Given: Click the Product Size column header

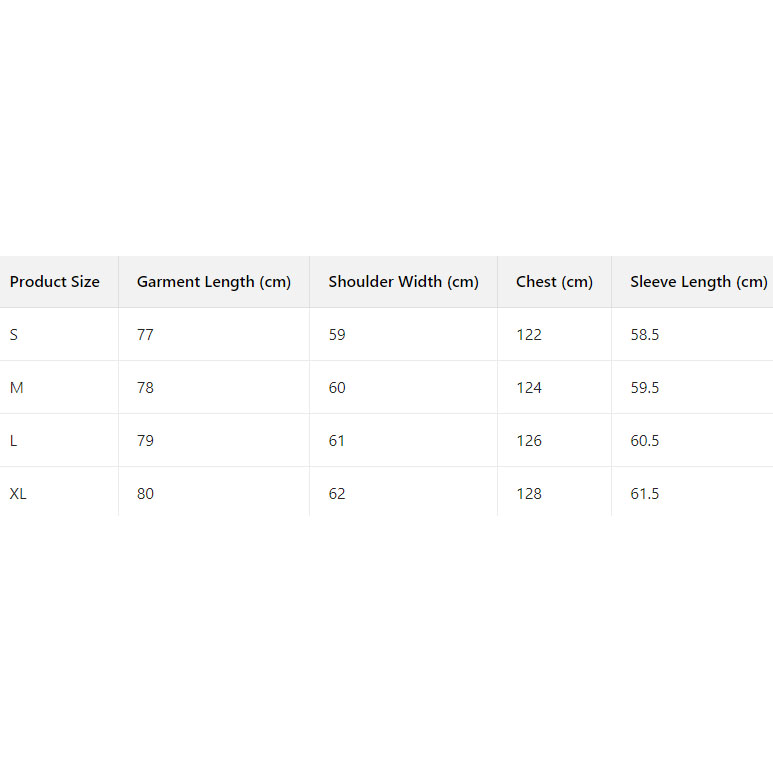Looking at the screenshot, I should 55,282.
